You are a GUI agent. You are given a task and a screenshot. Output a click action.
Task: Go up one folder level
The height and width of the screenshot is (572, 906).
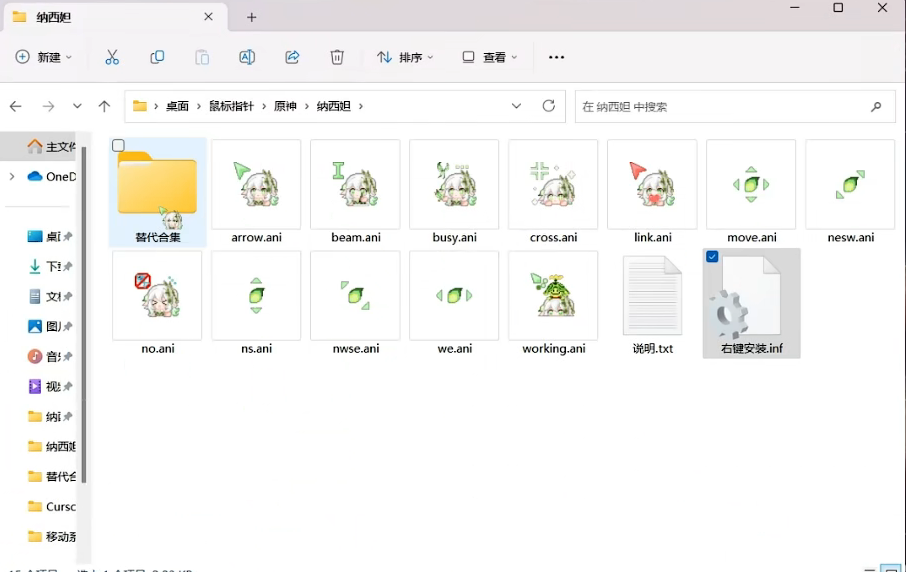pyautogui.click(x=104, y=106)
